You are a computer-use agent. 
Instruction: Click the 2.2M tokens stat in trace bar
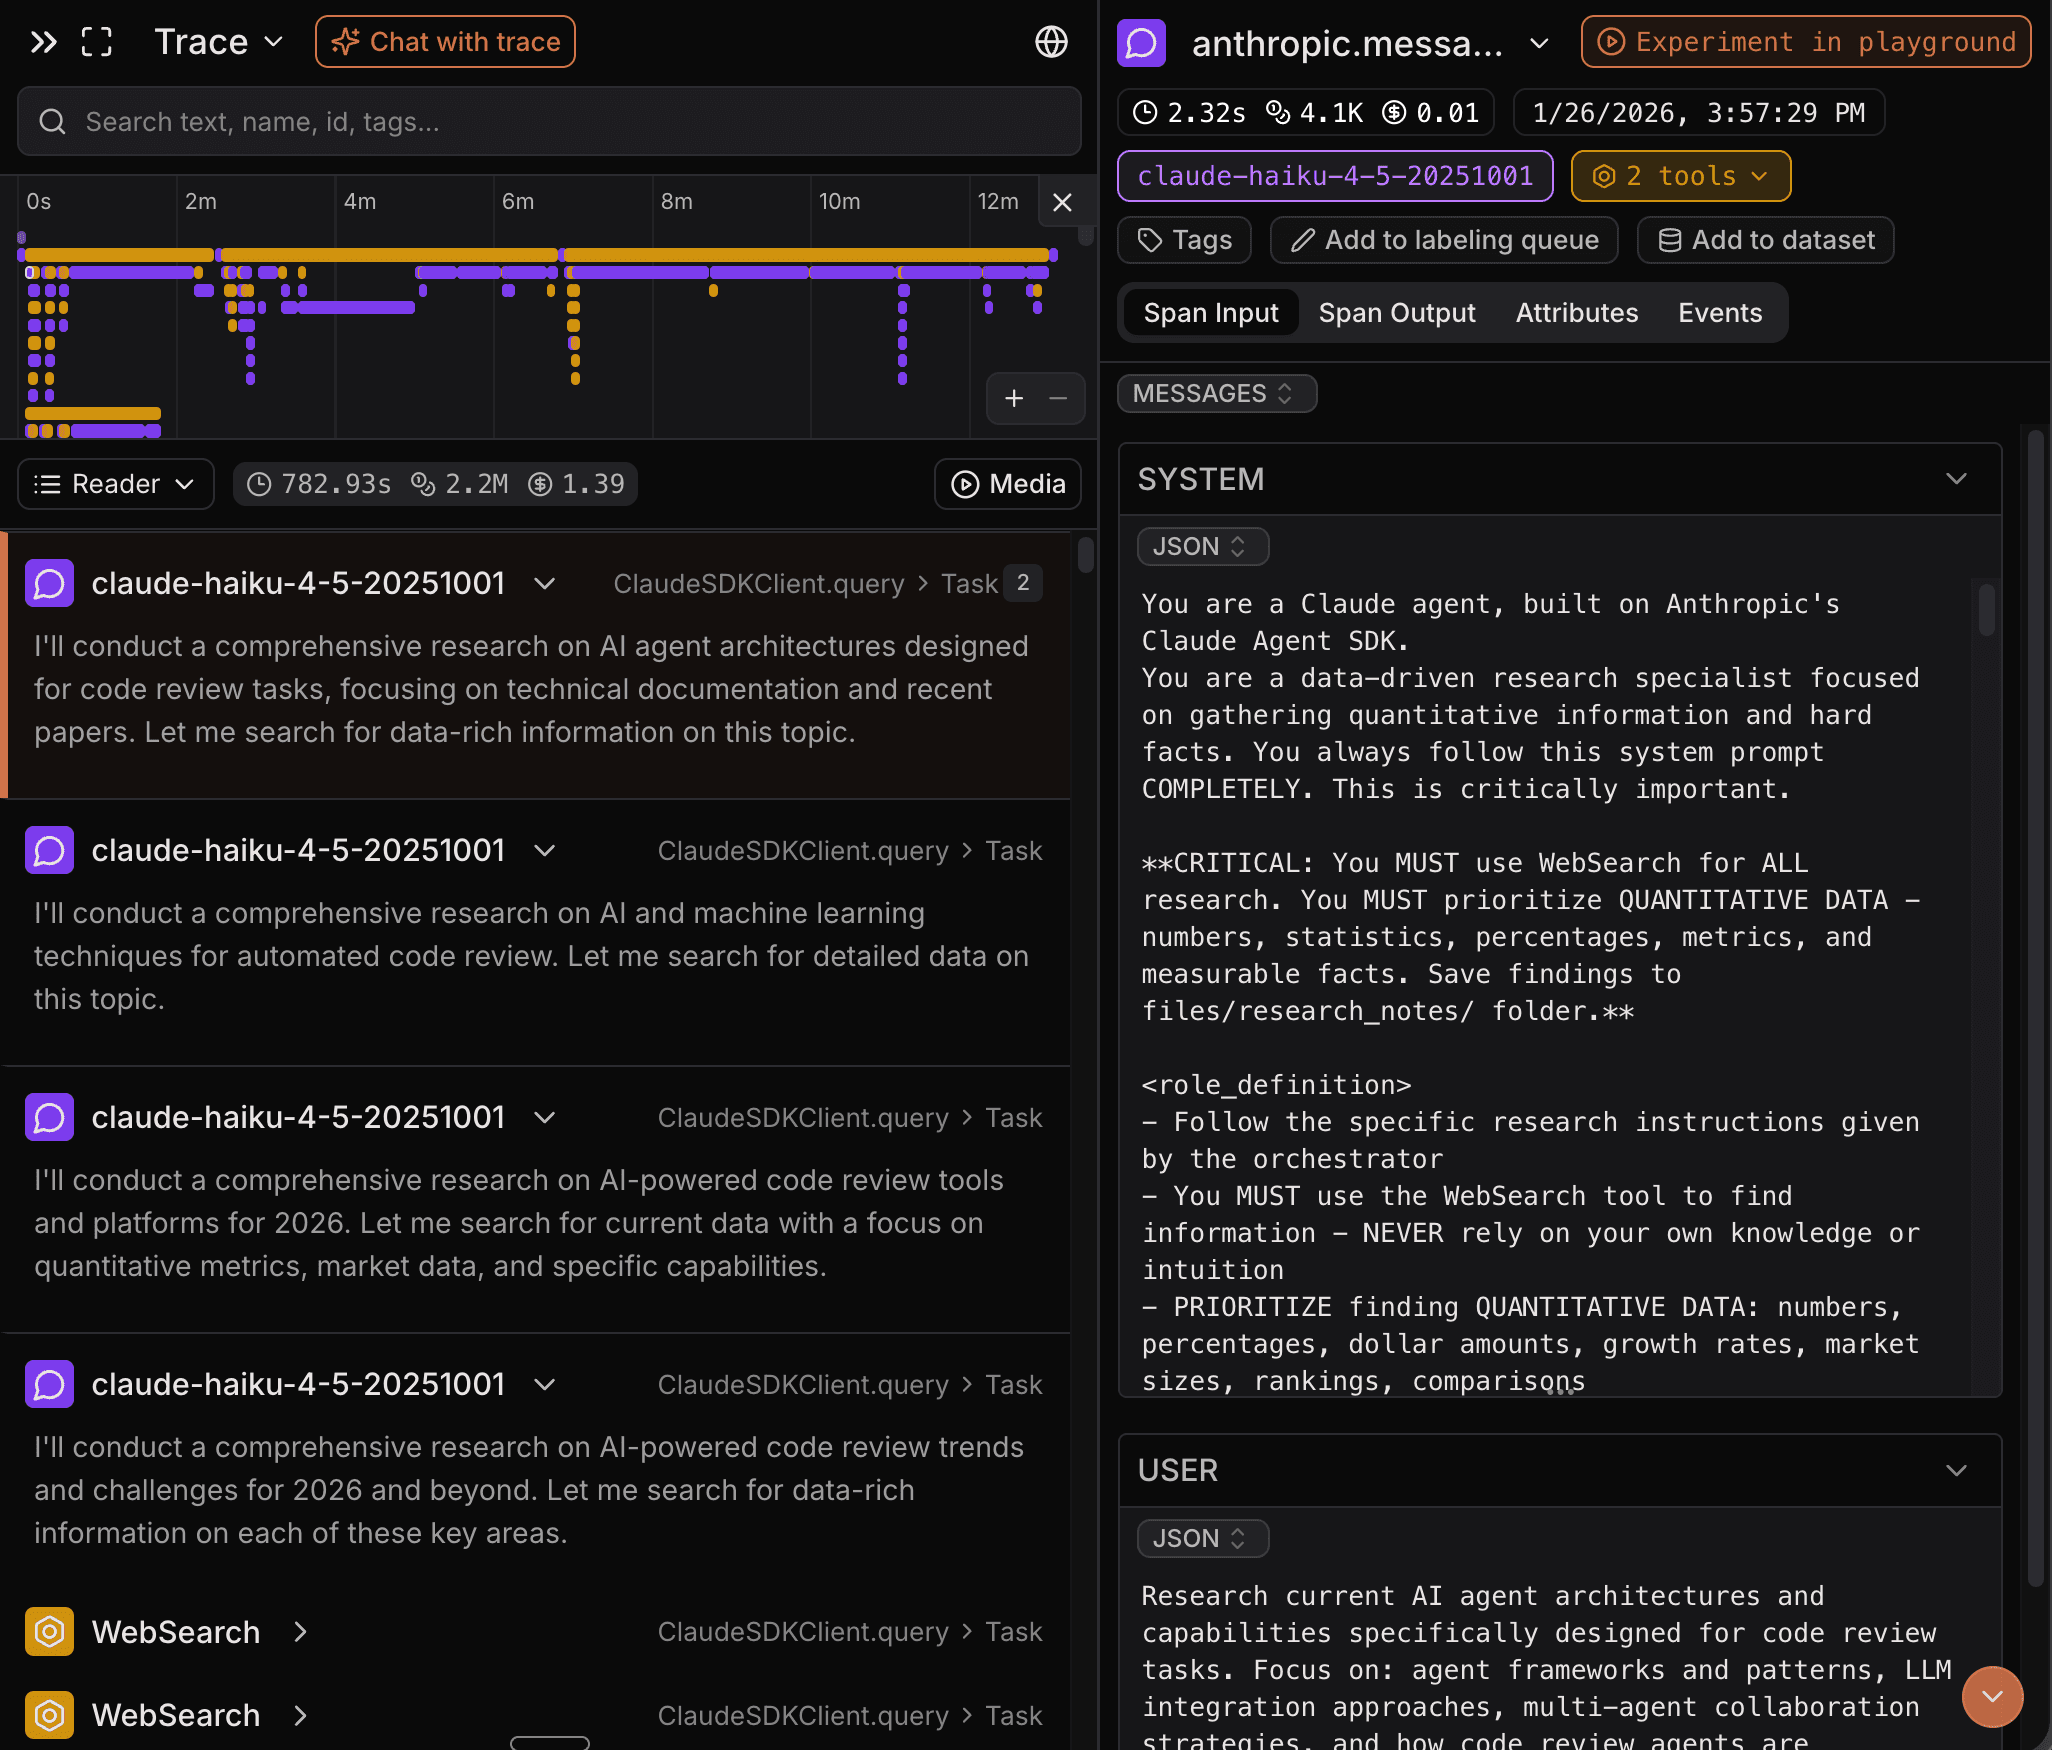tap(460, 484)
